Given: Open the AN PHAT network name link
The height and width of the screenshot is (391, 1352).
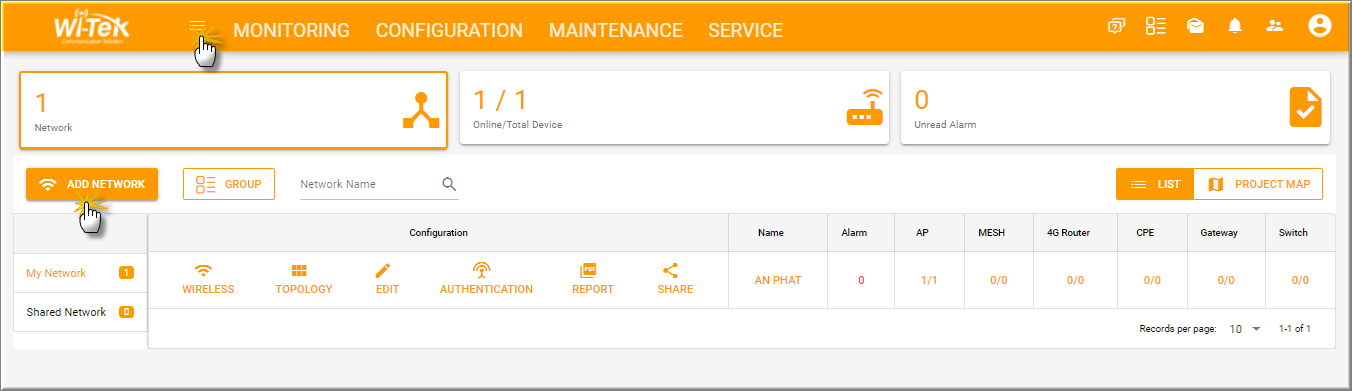Looking at the screenshot, I should pyautogui.click(x=778, y=280).
